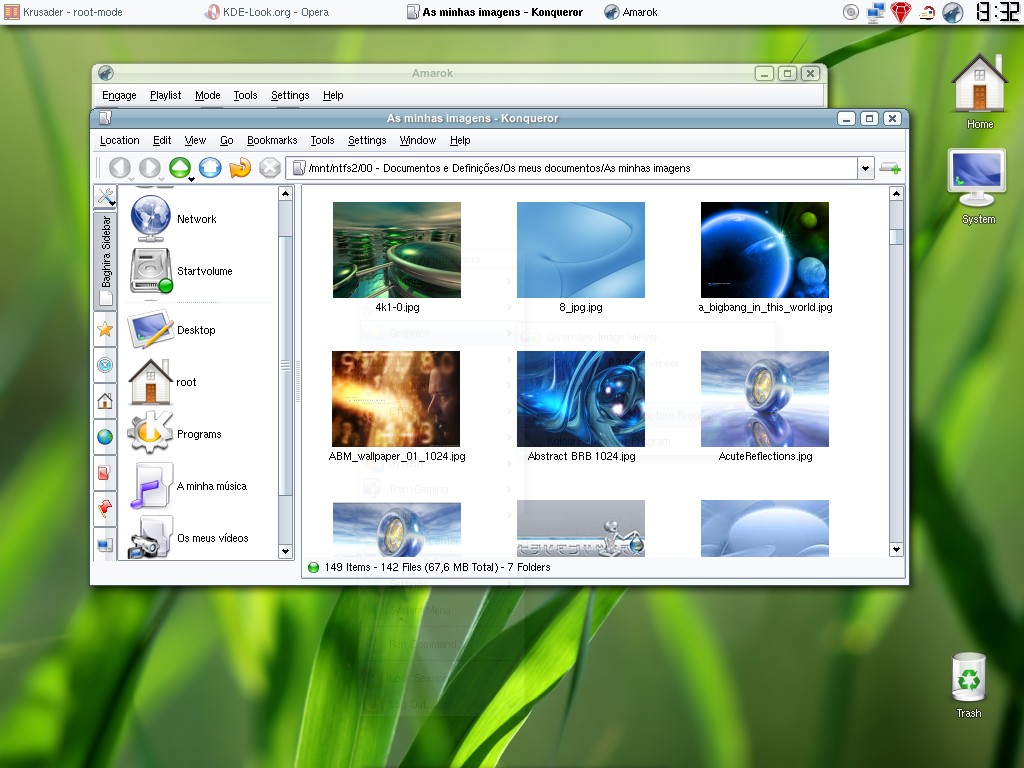Open the network globe sidebar tab
This screenshot has width=1024, height=768.
pyautogui.click(x=105, y=437)
